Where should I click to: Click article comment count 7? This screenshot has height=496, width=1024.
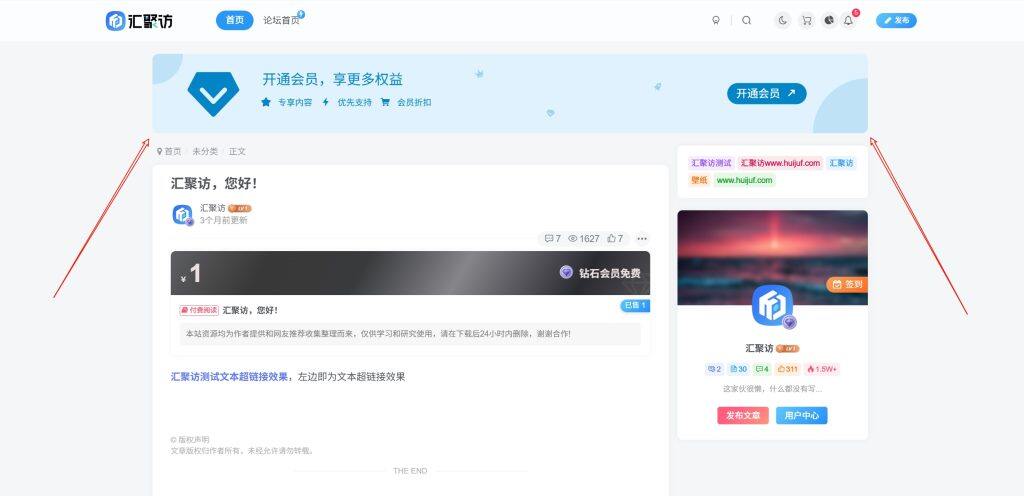(552, 239)
